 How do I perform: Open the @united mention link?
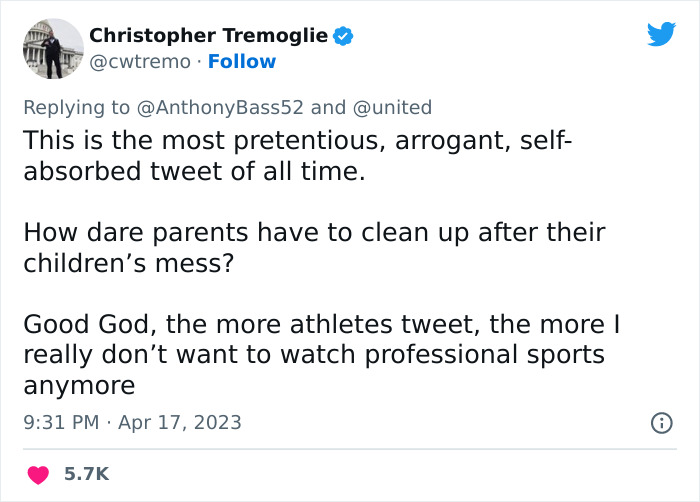click(395, 107)
